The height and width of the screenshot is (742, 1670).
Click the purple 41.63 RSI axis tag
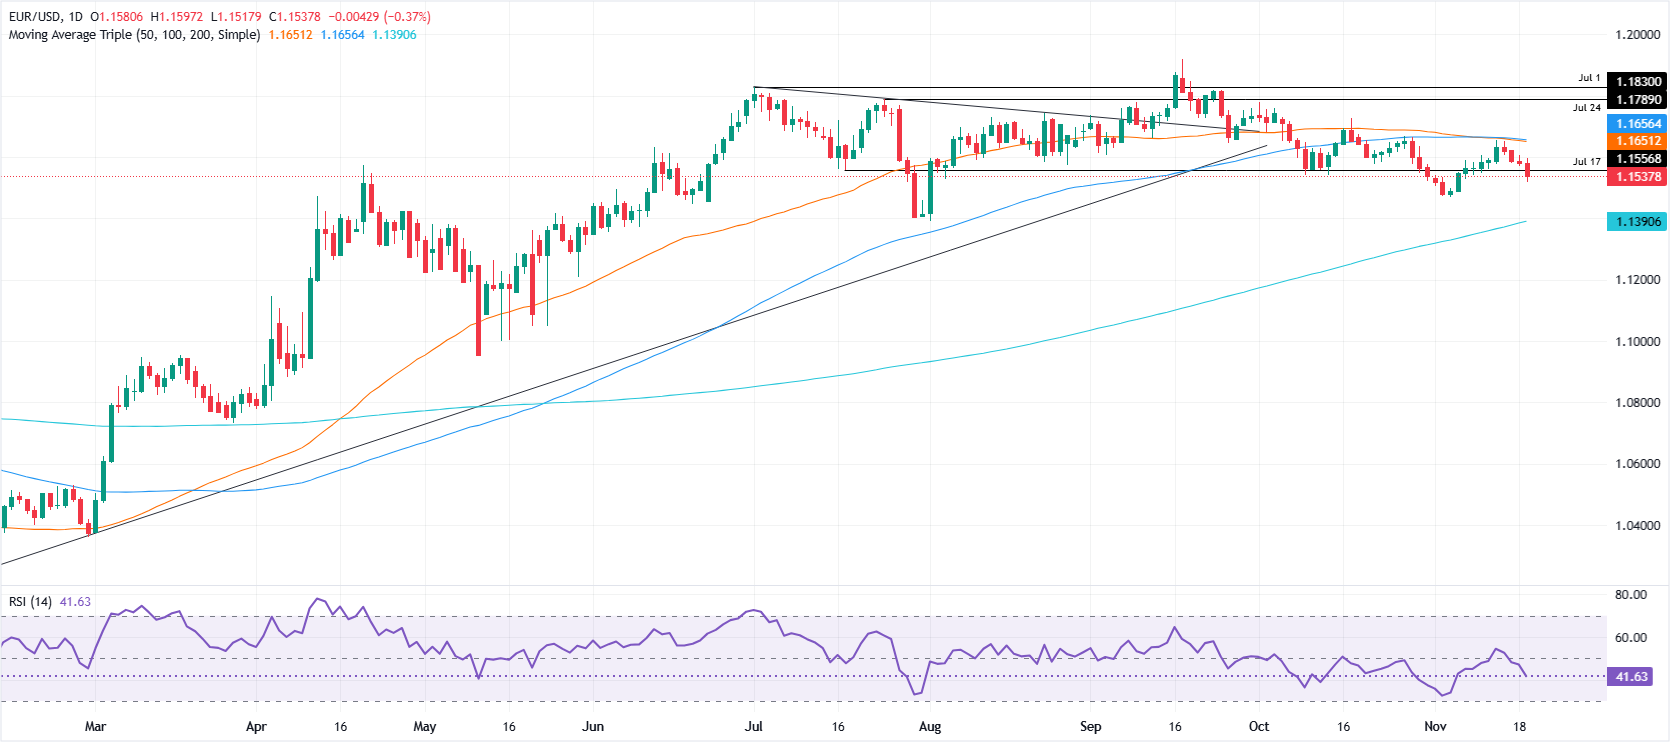(x=1631, y=677)
